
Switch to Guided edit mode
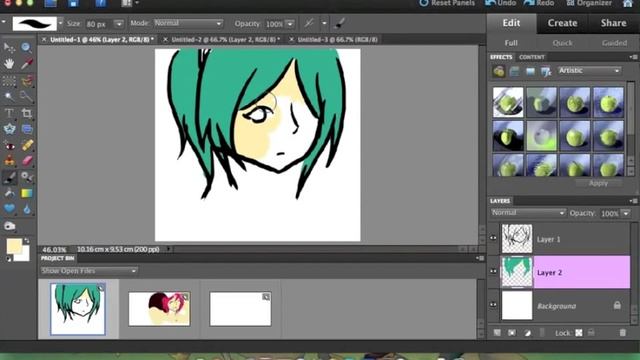614,43
